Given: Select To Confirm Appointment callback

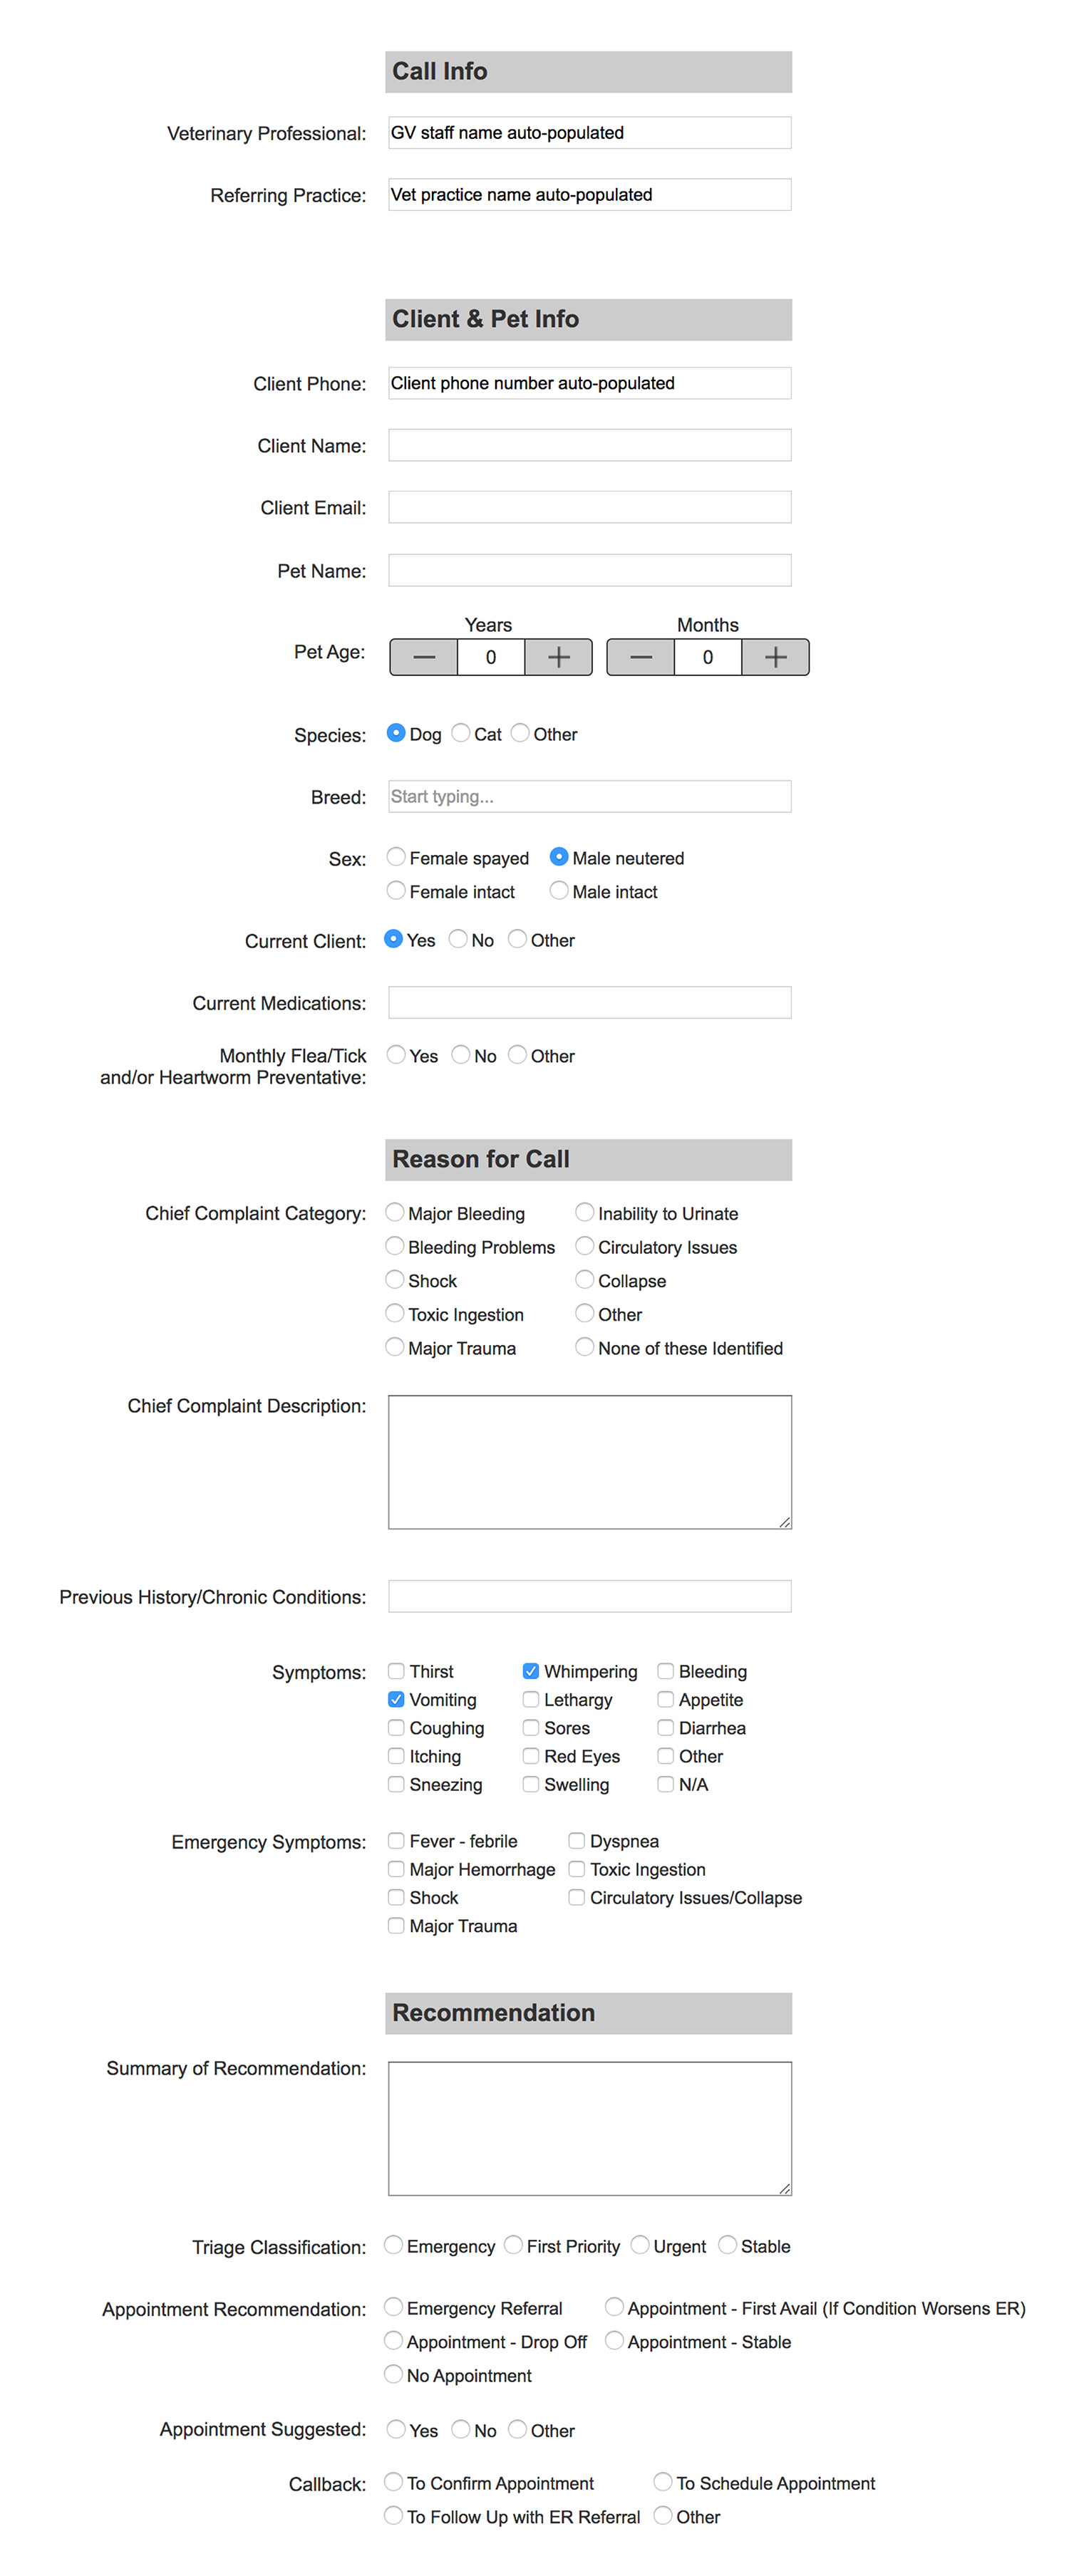Looking at the screenshot, I should tap(394, 2482).
